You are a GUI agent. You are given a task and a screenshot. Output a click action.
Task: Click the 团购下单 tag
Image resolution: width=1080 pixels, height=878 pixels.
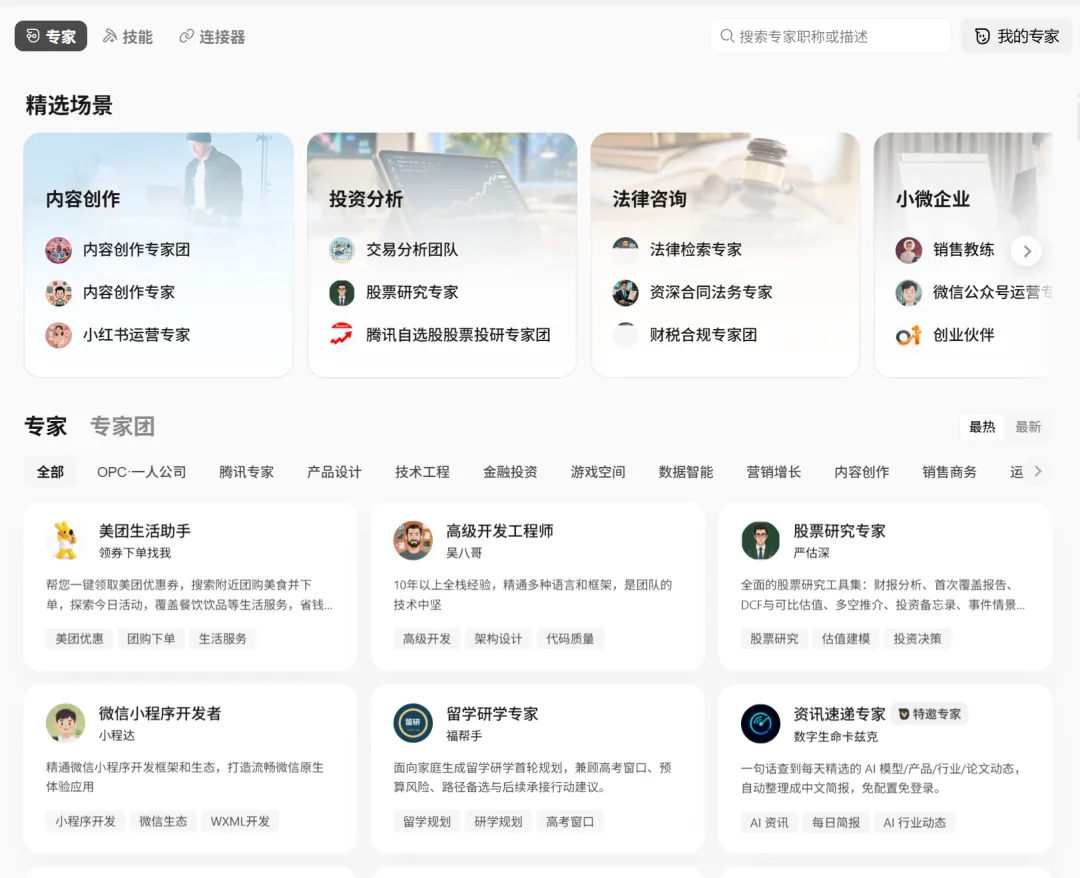151,638
